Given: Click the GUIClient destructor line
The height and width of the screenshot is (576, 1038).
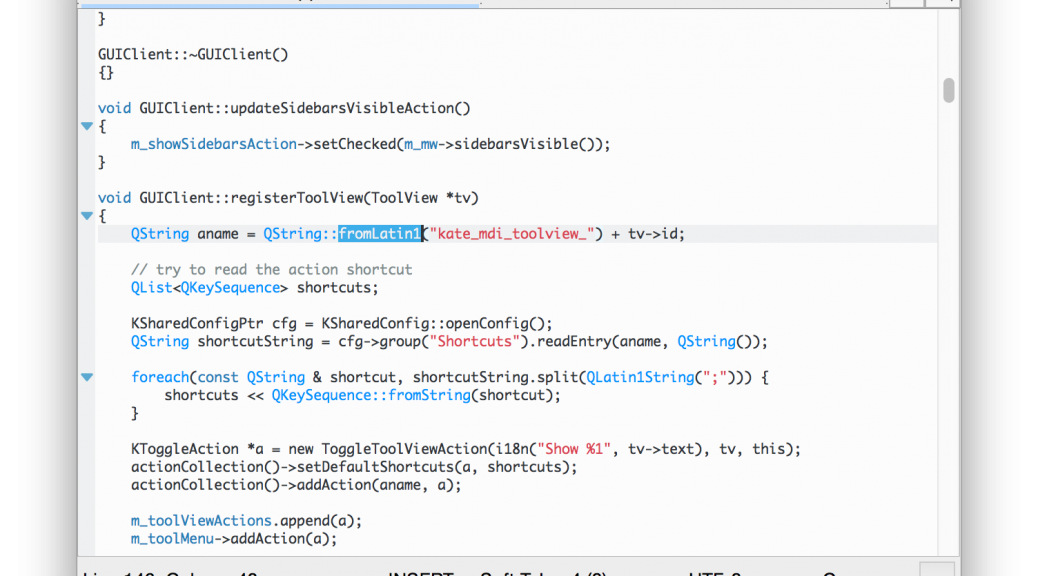Looking at the screenshot, I should tap(193, 54).
